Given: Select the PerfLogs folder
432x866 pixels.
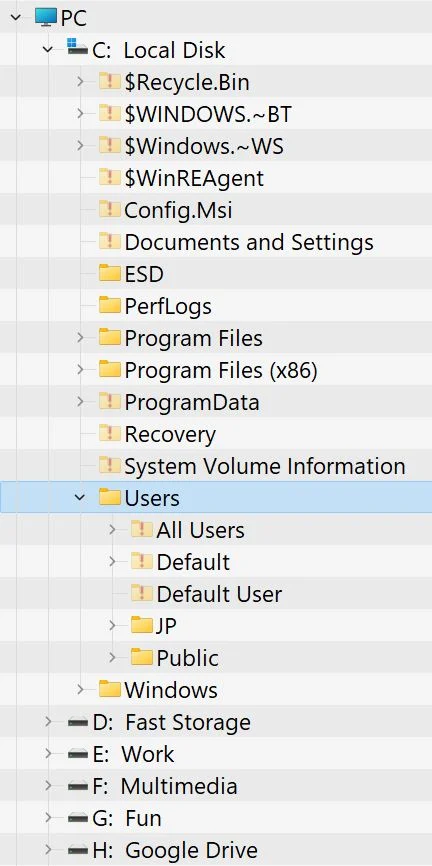Looking at the screenshot, I should (168, 306).
